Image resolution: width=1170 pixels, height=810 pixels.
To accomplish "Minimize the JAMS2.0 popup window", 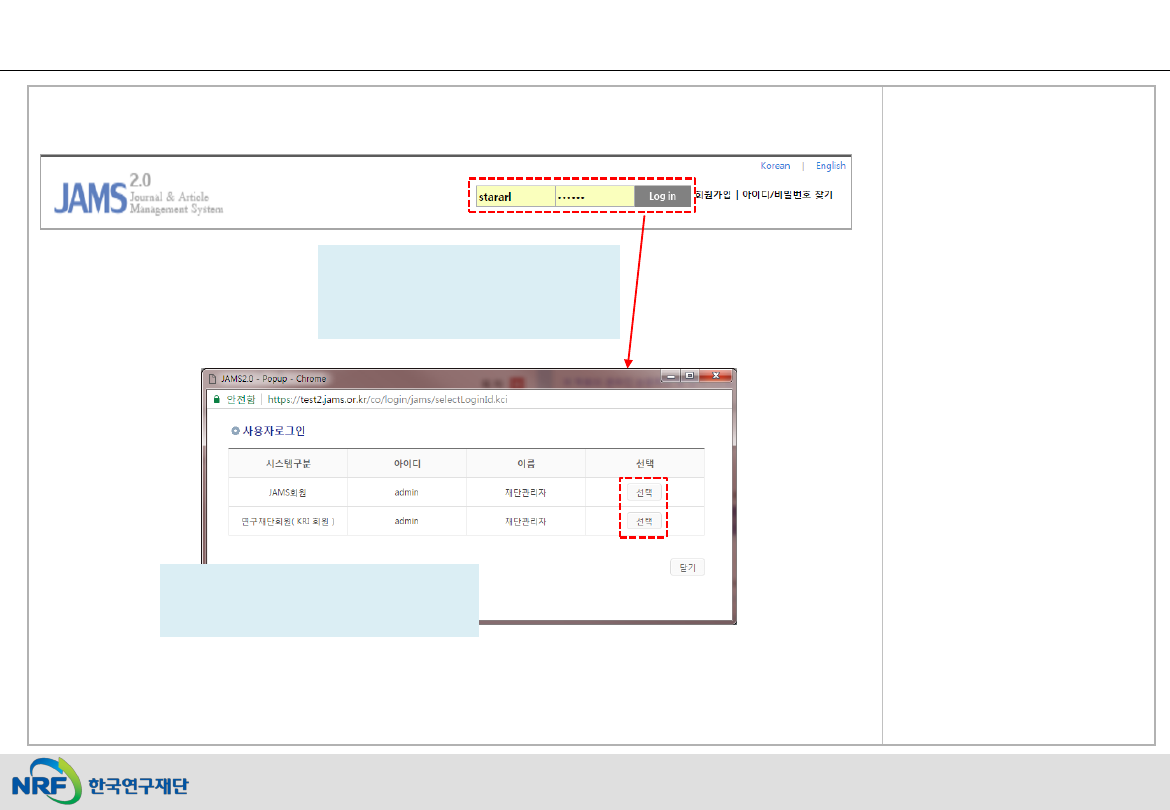I will click(x=670, y=377).
